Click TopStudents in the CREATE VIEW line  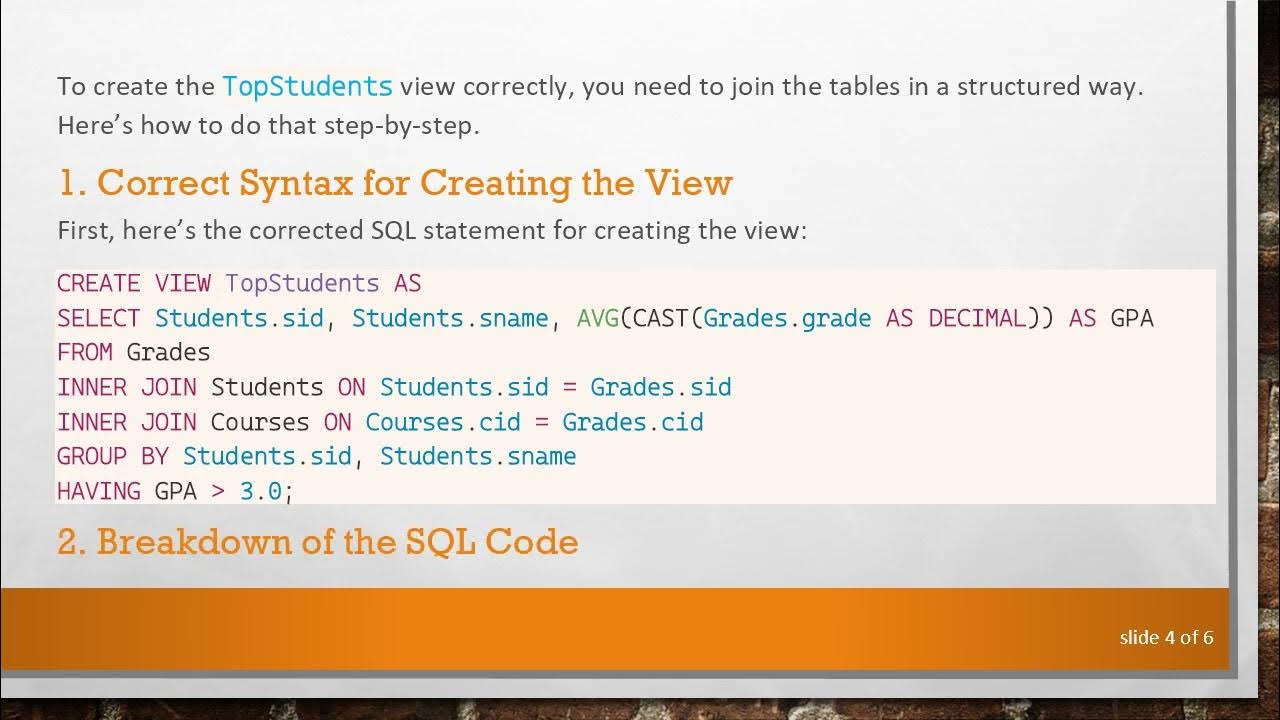[302, 284]
